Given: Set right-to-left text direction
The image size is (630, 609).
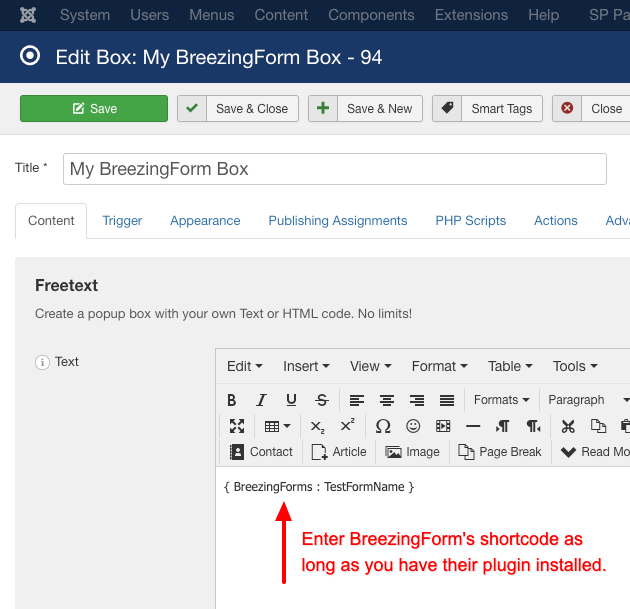Looking at the screenshot, I should (533, 426).
